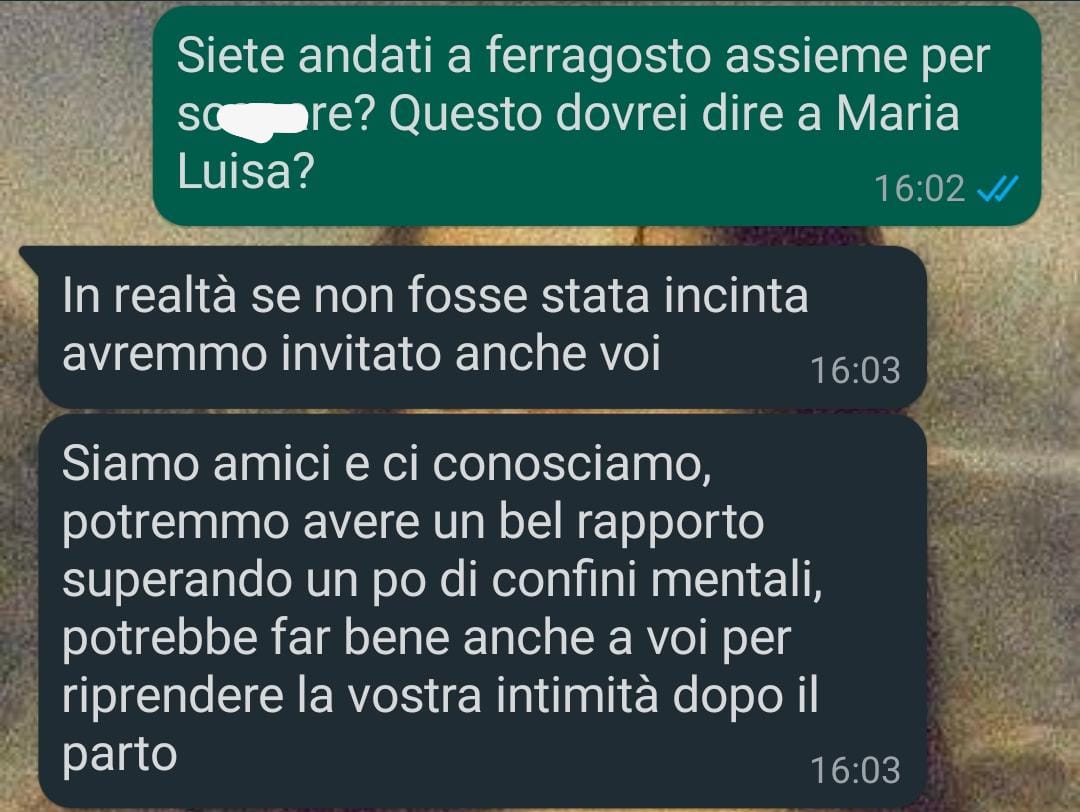
Task: Select the message "In realtà se non fosse stata incinta"
Action: point(435,296)
